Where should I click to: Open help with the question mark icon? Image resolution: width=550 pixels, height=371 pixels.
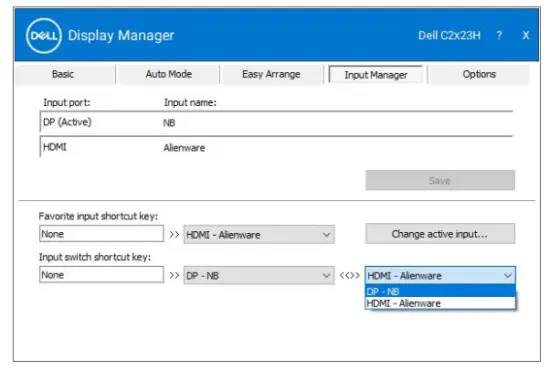click(499, 35)
